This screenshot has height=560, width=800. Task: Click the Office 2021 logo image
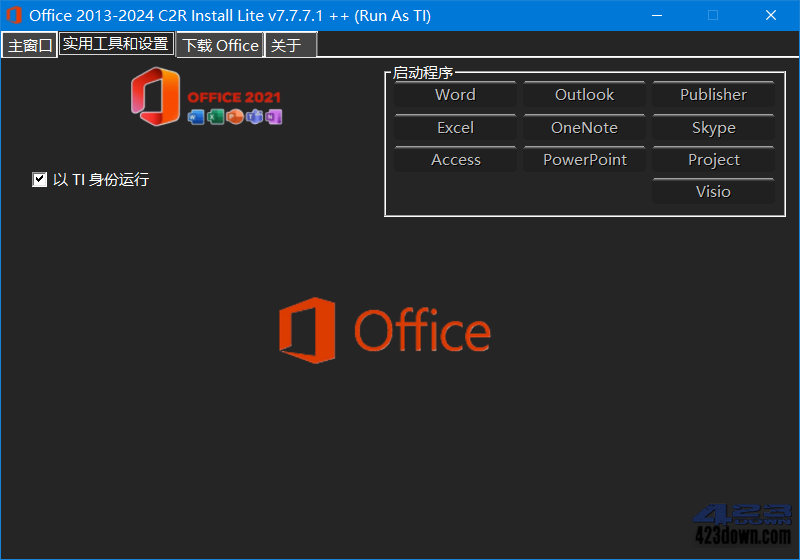206,97
